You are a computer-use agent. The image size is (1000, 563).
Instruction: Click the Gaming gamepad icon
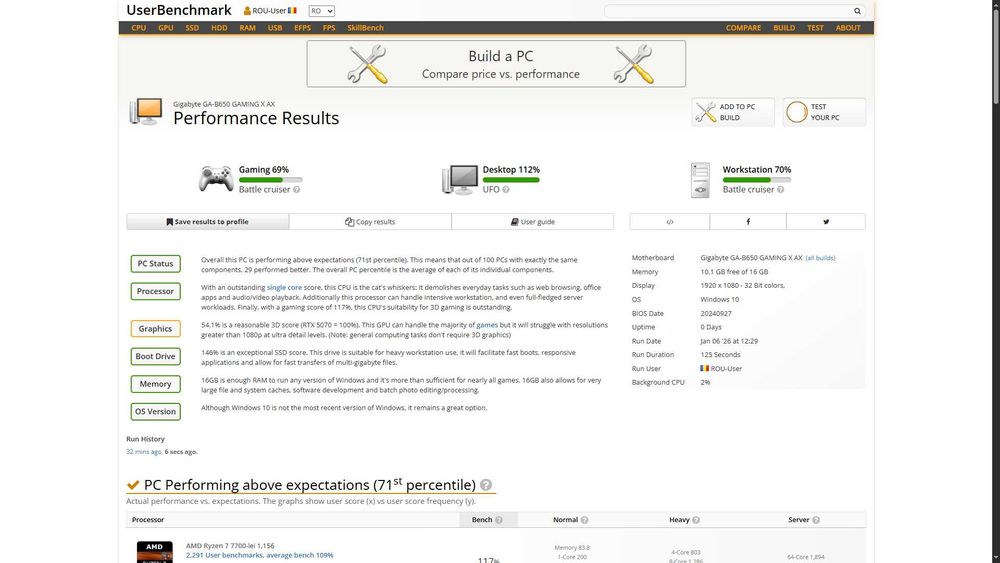click(x=216, y=179)
